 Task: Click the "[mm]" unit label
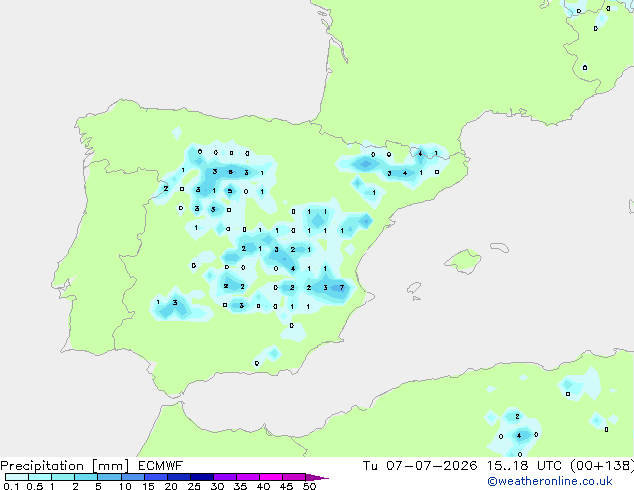point(110,466)
